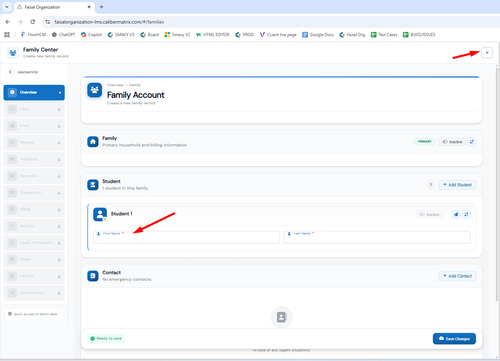Open the Notes navigation item
Viewport: 500px width, 361px height.
click(x=34, y=259)
